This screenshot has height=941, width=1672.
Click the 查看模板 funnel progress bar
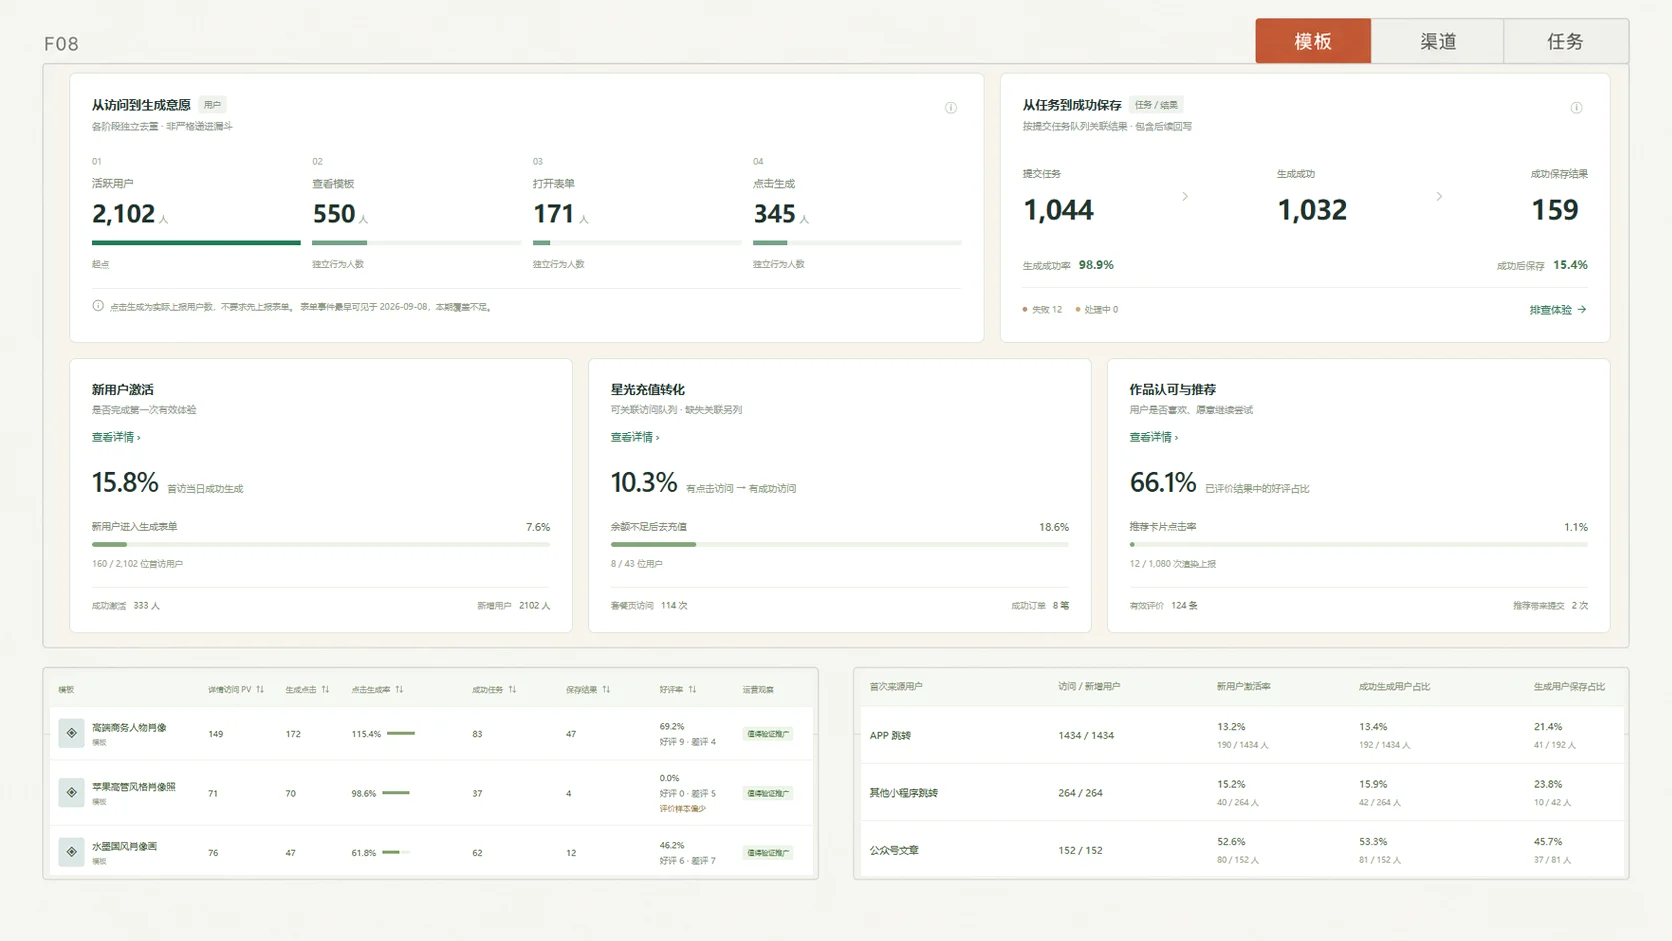416,242
